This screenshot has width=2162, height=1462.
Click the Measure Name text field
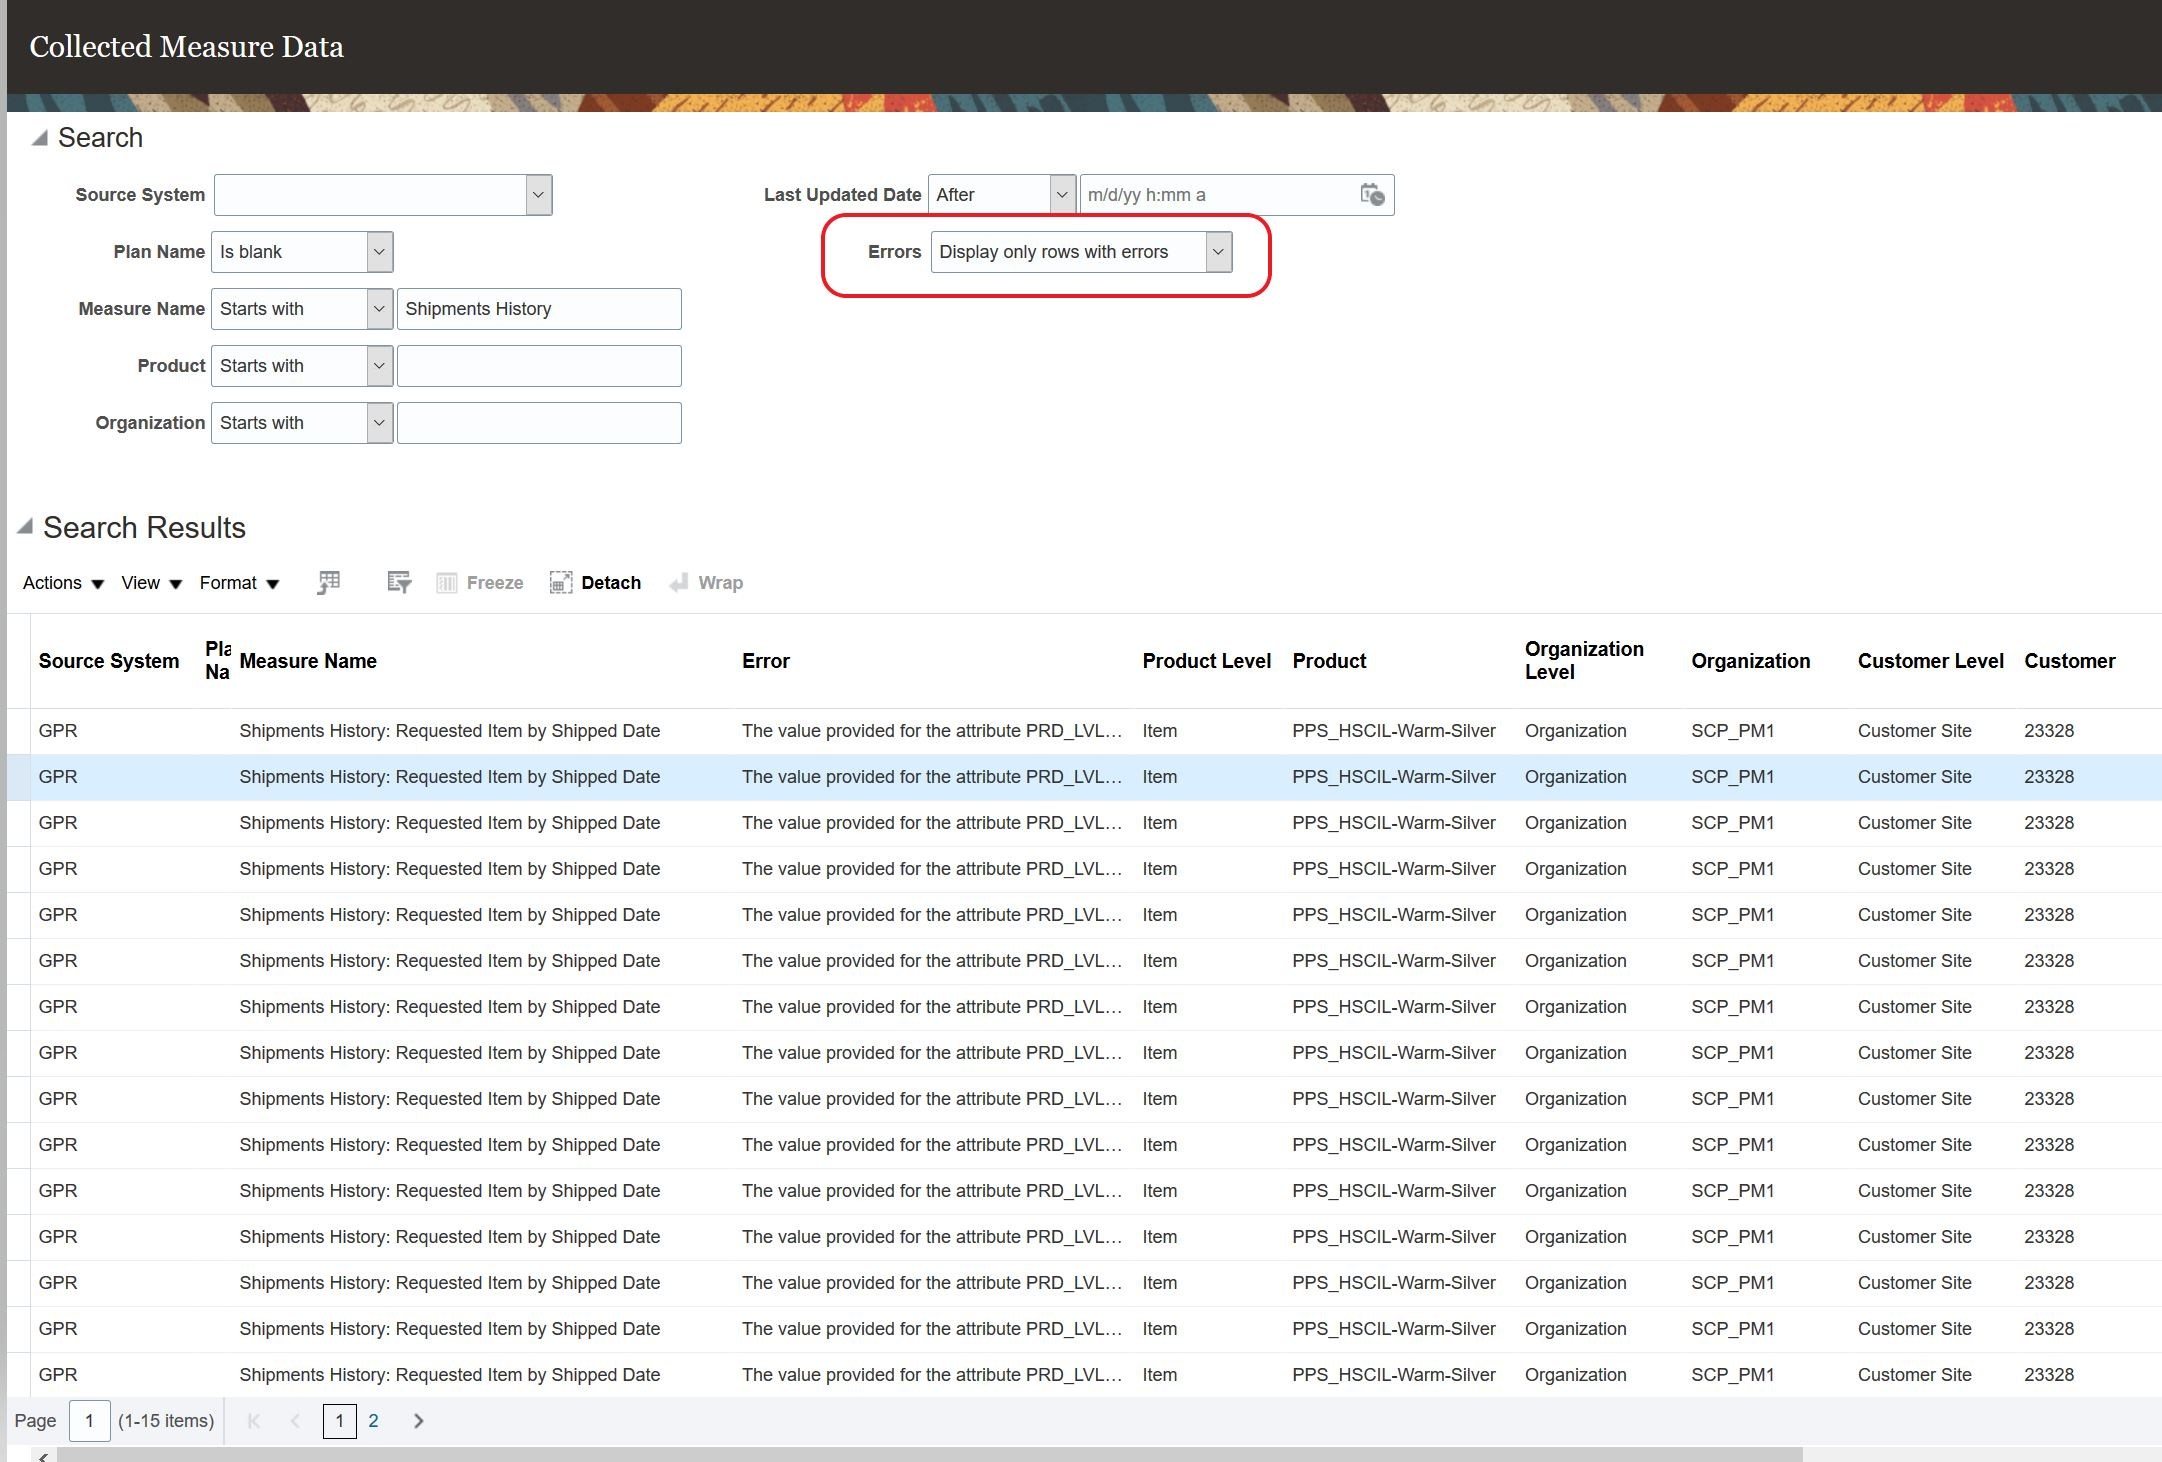click(x=539, y=309)
